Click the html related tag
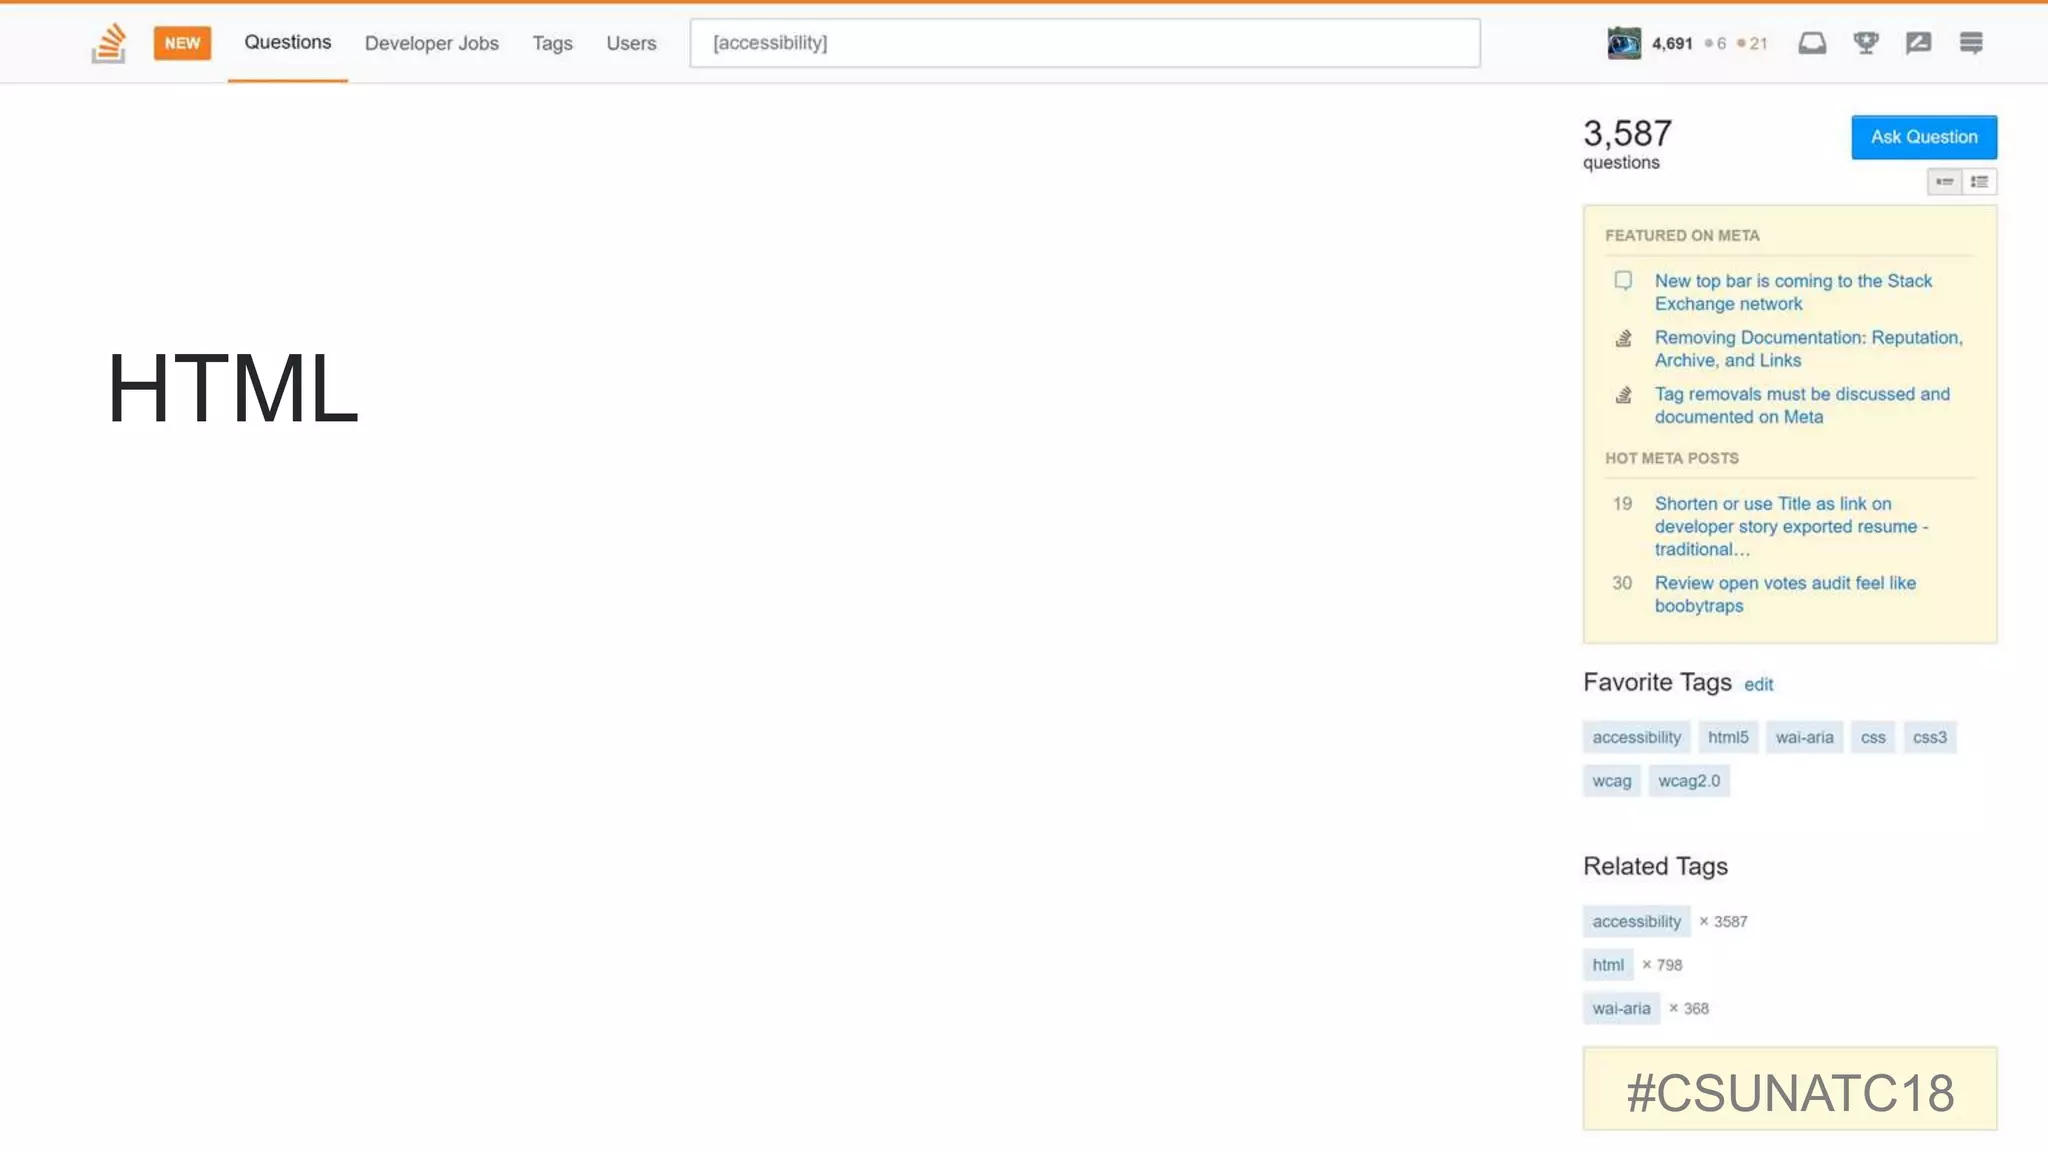The image size is (2048, 1152). 1607,965
